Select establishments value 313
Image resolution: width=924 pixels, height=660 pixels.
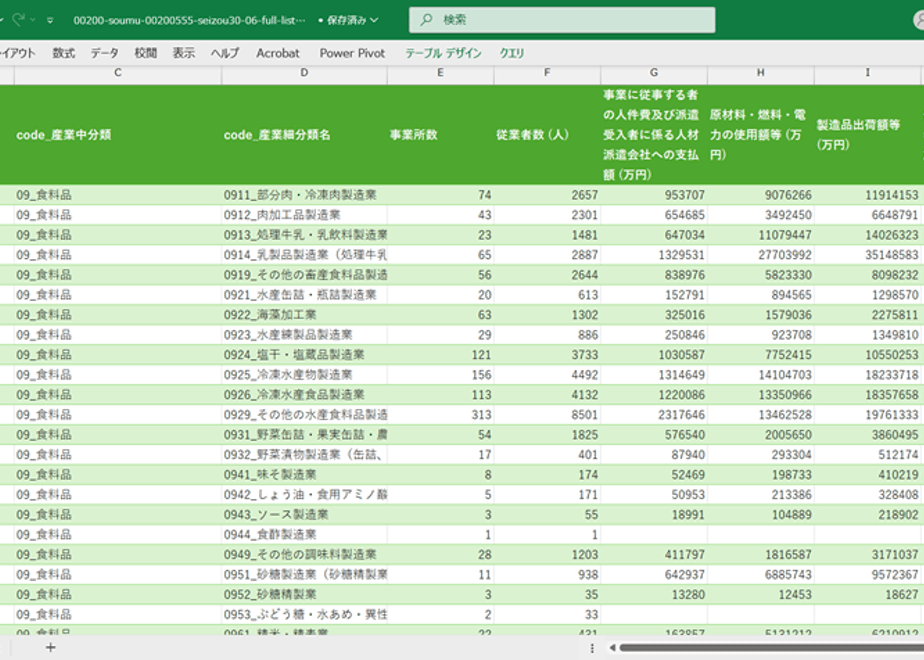pos(440,415)
